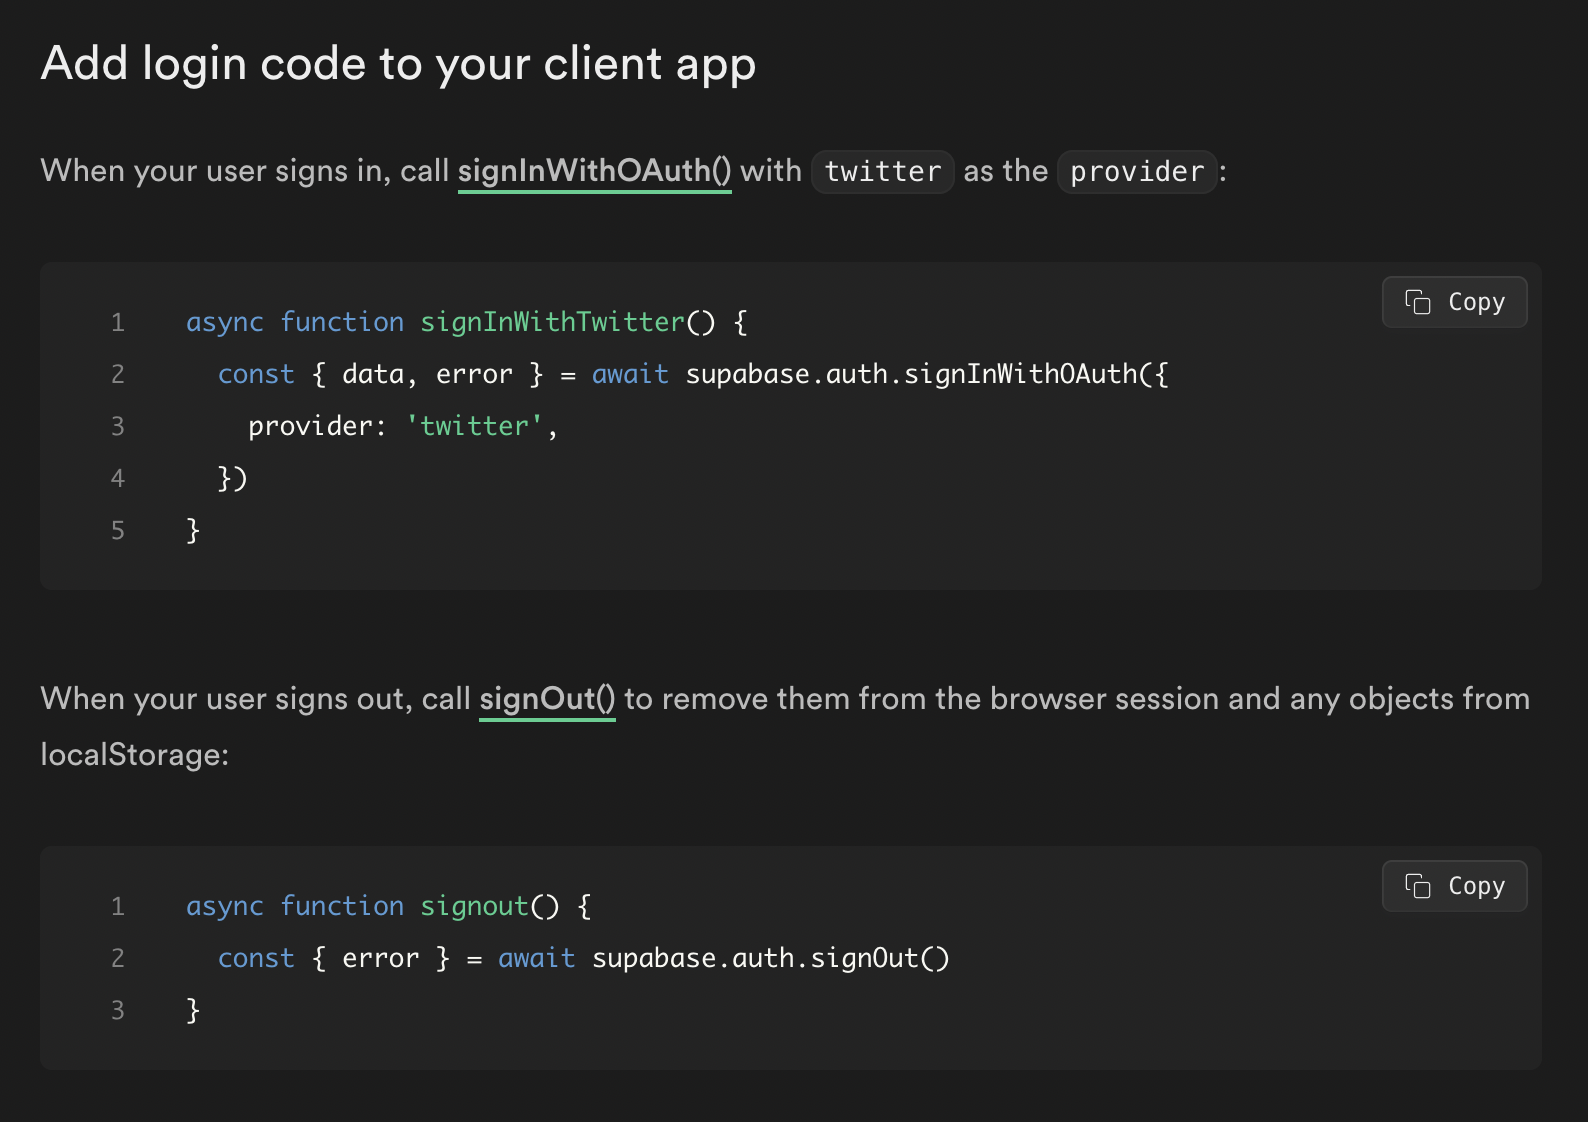Follow the signOut() reference link
Viewport: 1588px width, 1122px height.
547,699
